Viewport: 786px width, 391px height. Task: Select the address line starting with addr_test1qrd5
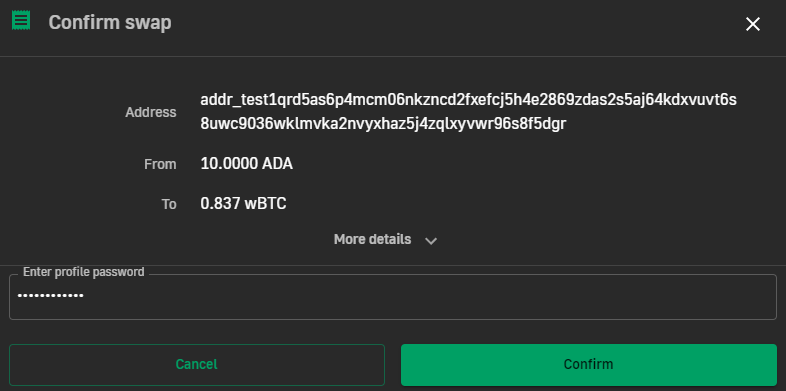(x=469, y=100)
